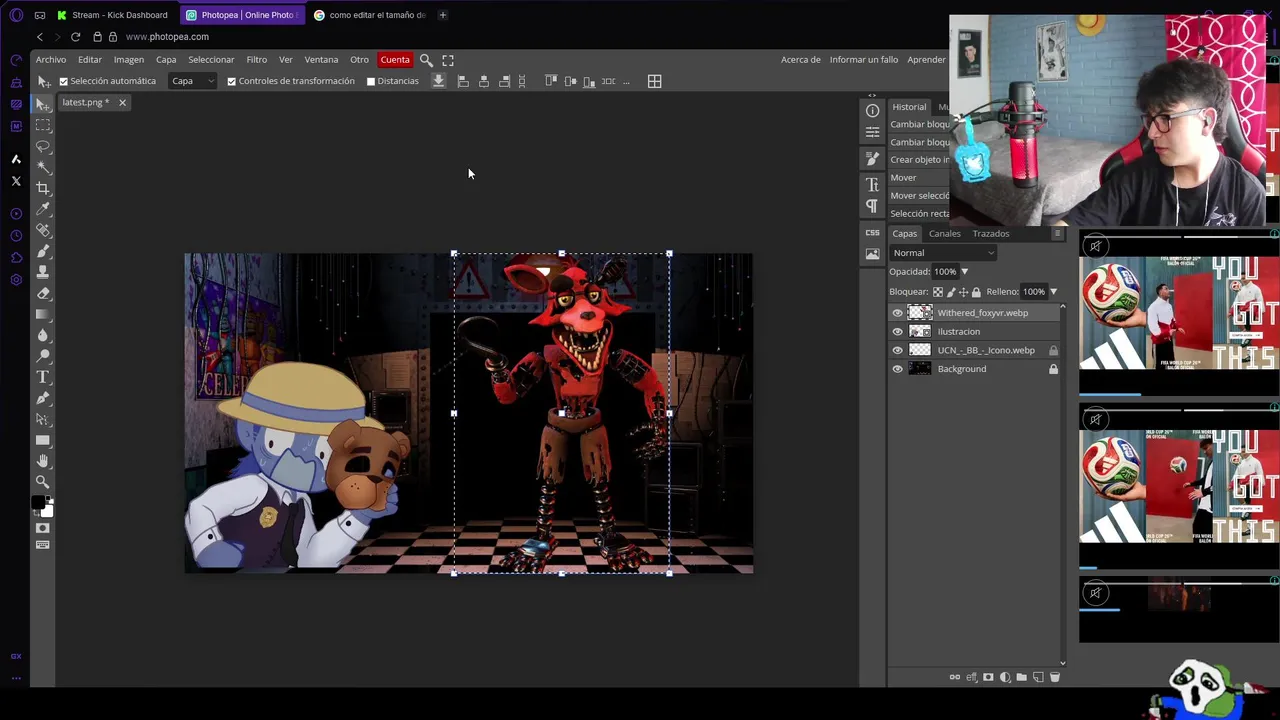Switch to the Trazados tab

[x=991, y=234]
